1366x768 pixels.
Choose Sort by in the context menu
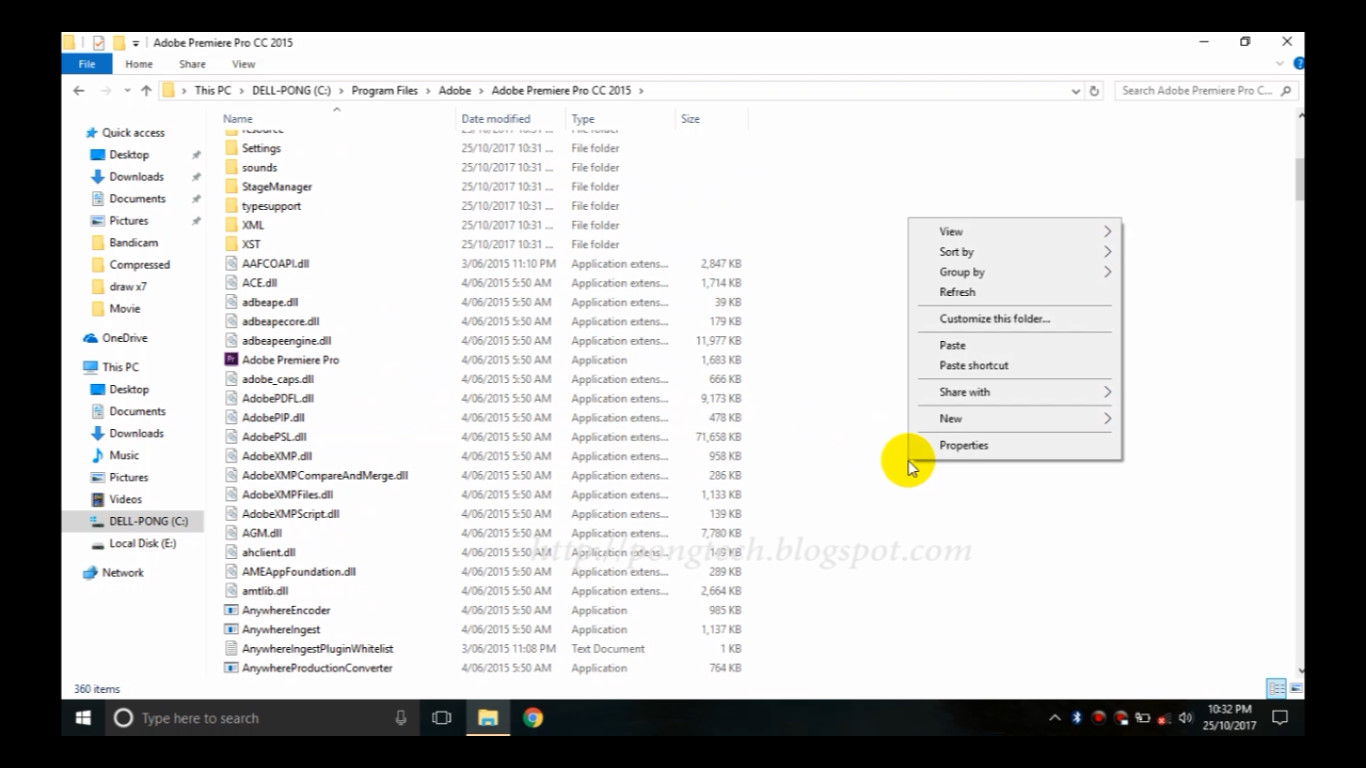coord(1015,252)
